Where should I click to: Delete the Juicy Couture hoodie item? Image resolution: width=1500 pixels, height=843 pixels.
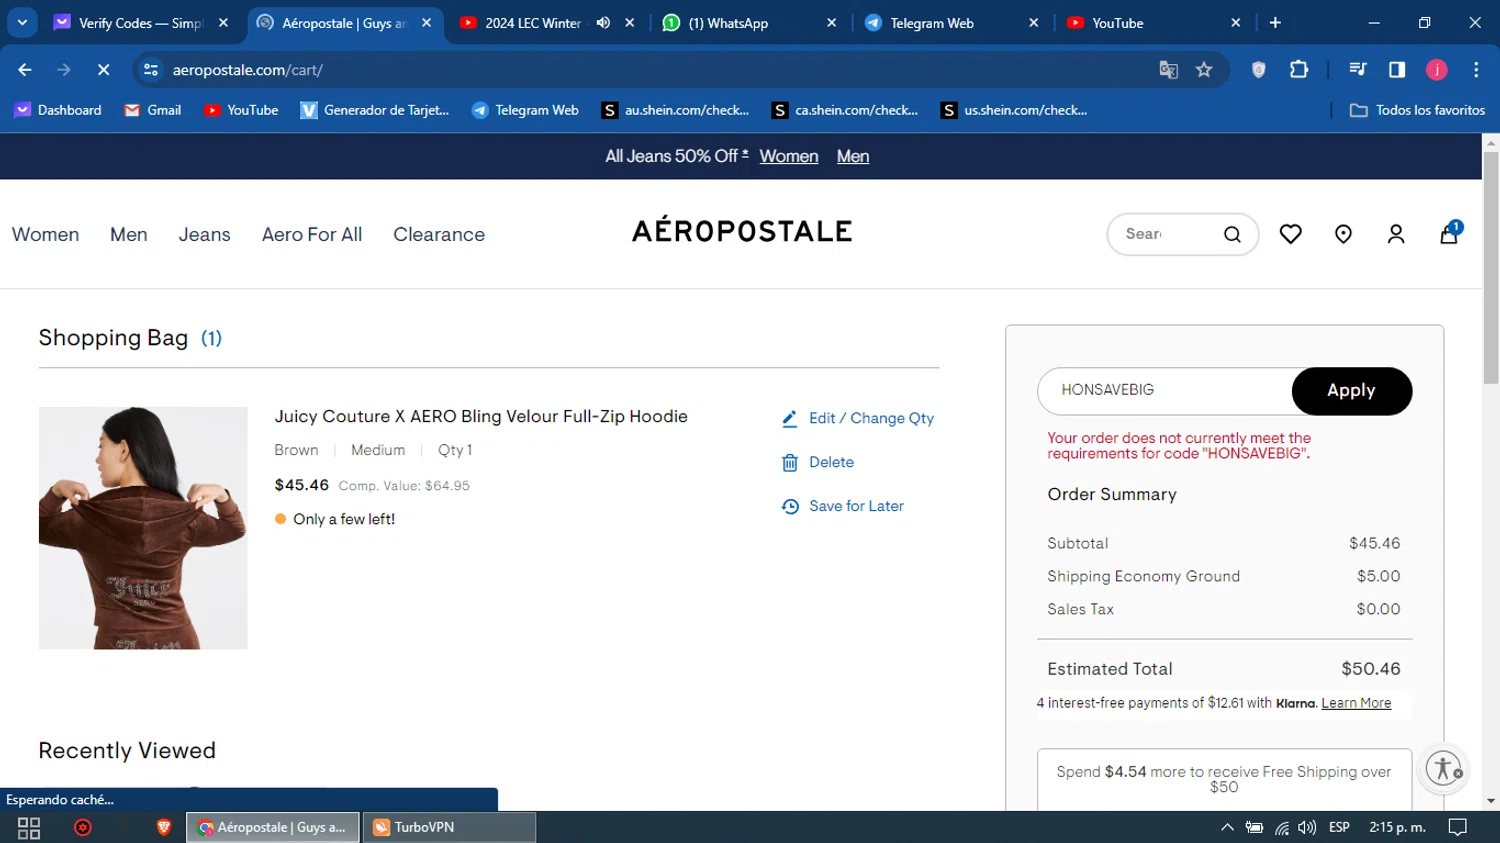click(818, 462)
